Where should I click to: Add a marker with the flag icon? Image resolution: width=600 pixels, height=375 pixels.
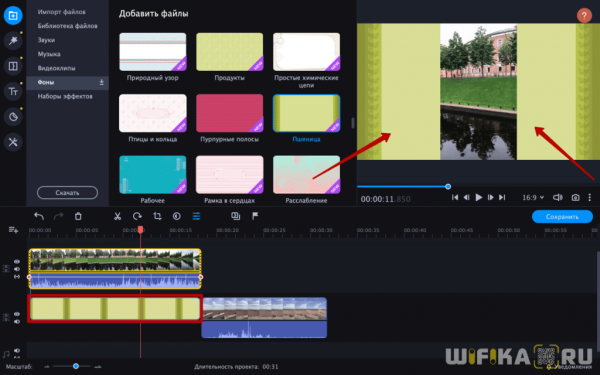pos(255,216)
